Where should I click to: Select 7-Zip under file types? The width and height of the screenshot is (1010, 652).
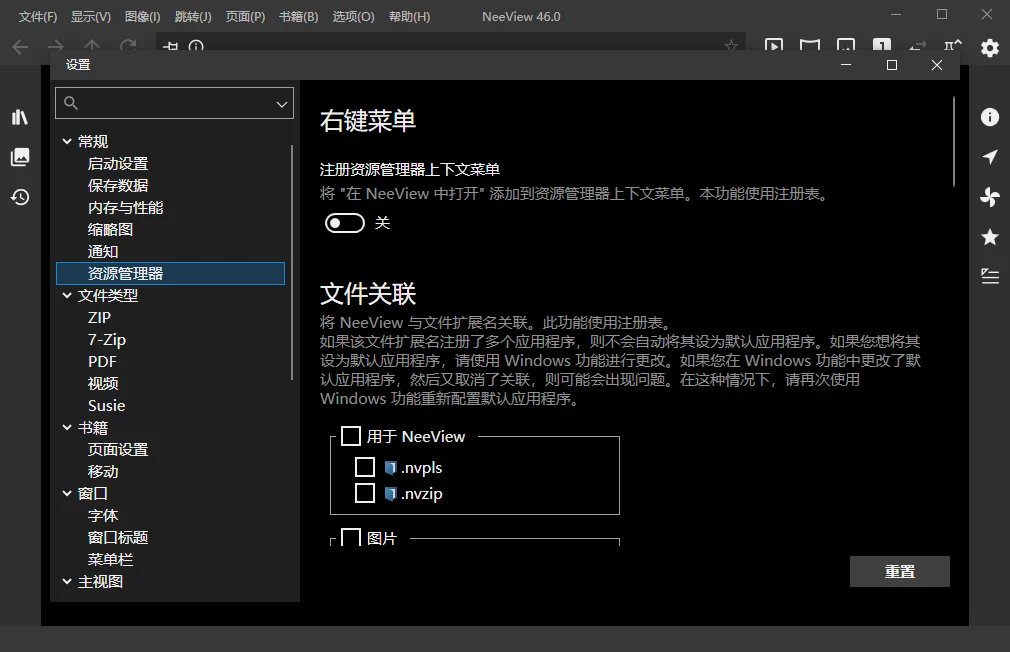tap(107, 340)
